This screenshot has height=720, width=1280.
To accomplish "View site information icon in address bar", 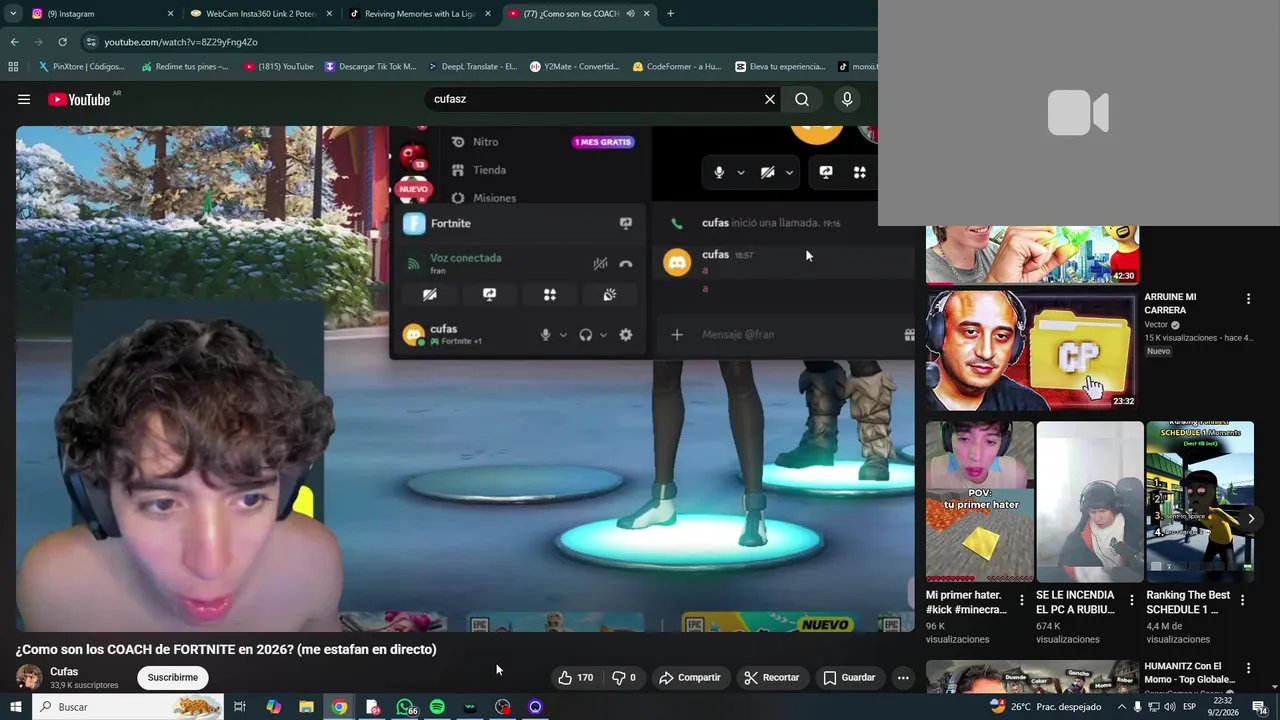I will 91,42.
